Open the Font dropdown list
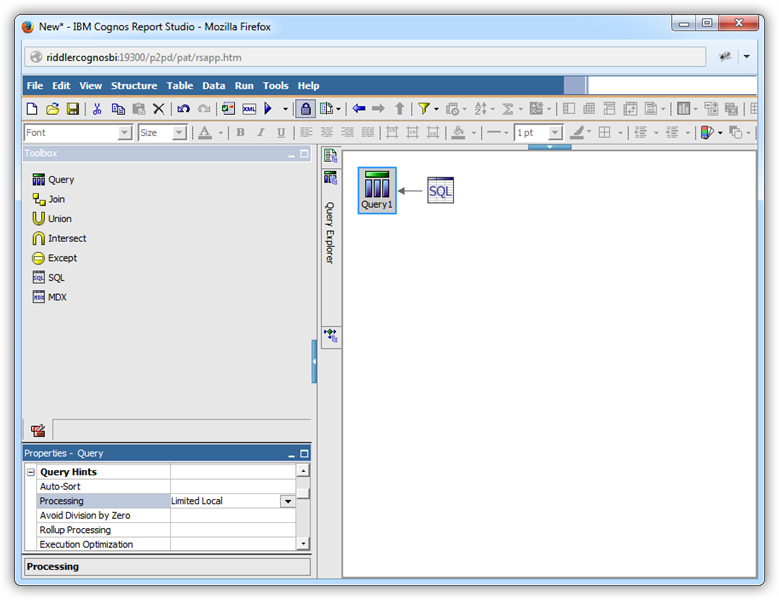The image size is (779, 600). click(125, 133)
